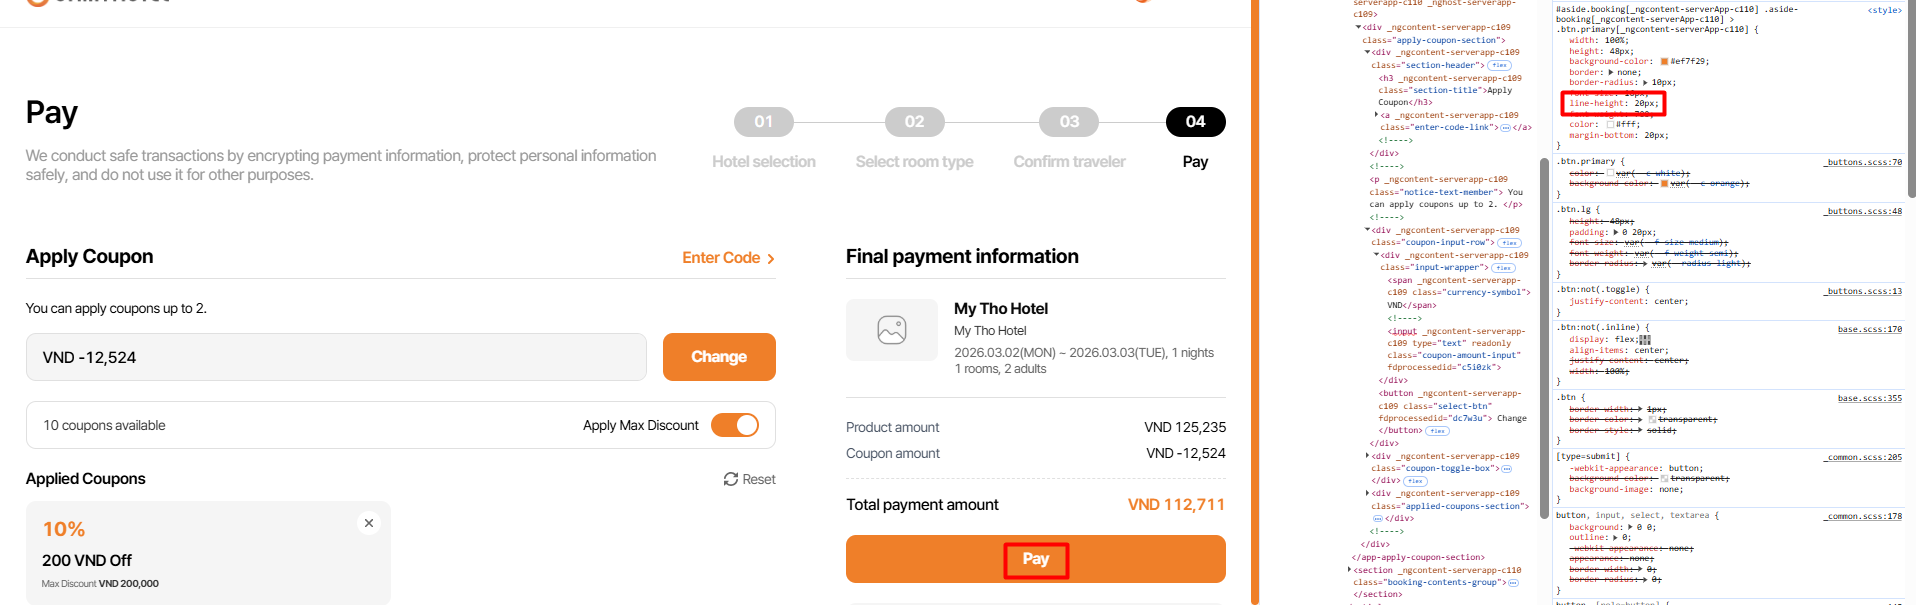
Task: Click the hotel image placeholder thumbnail
Action: [891, 330]
